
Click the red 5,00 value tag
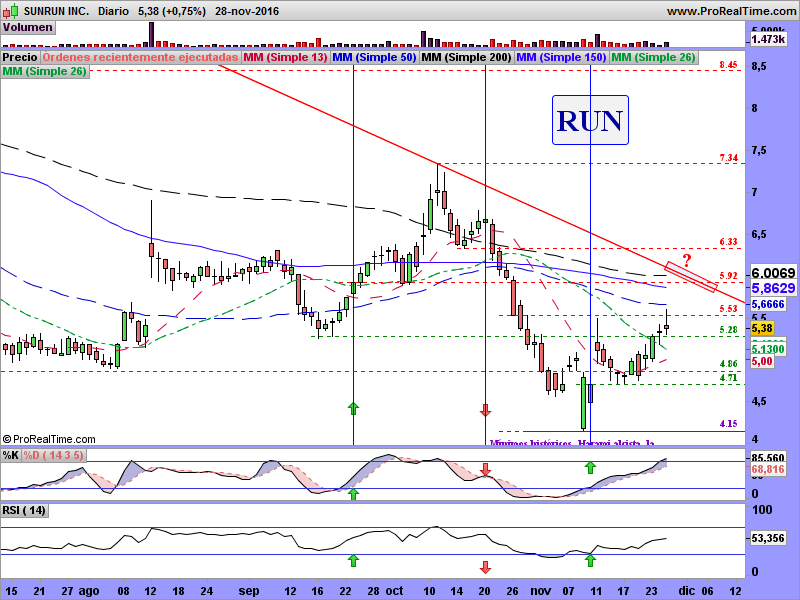coord(762,361)
